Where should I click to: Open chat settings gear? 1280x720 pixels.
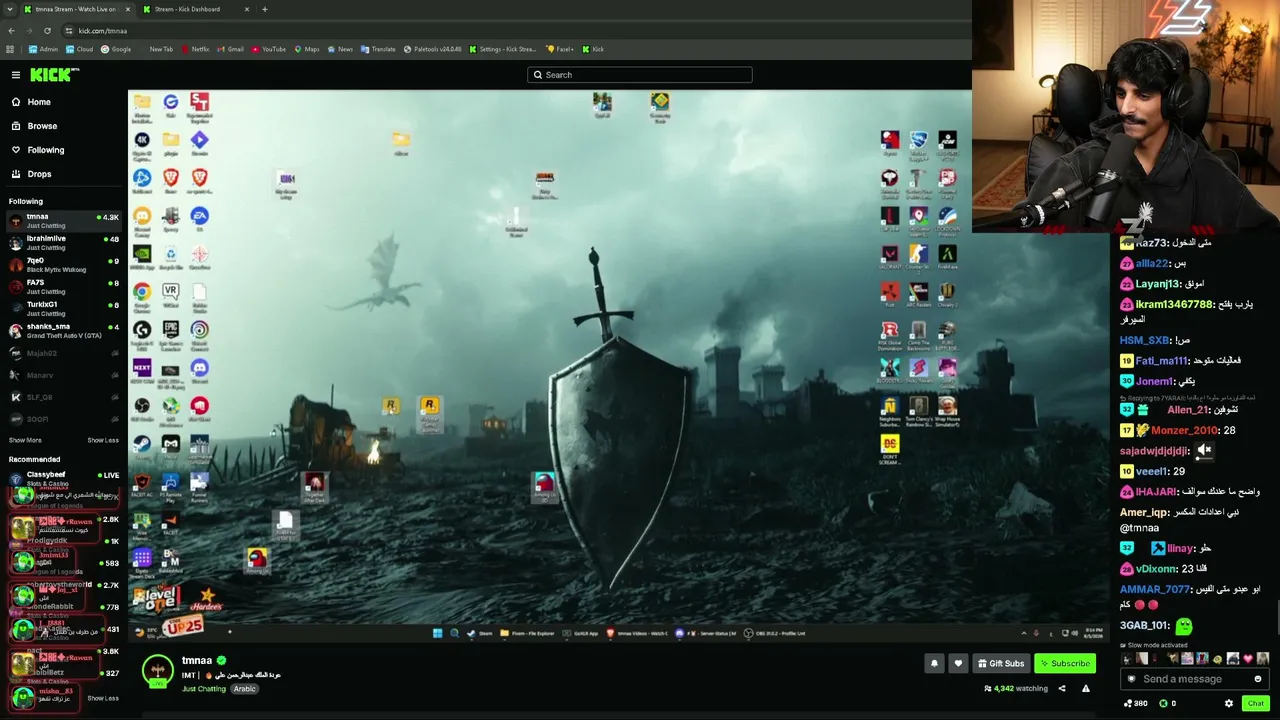pyautogui.click(x=1229, y=704)
